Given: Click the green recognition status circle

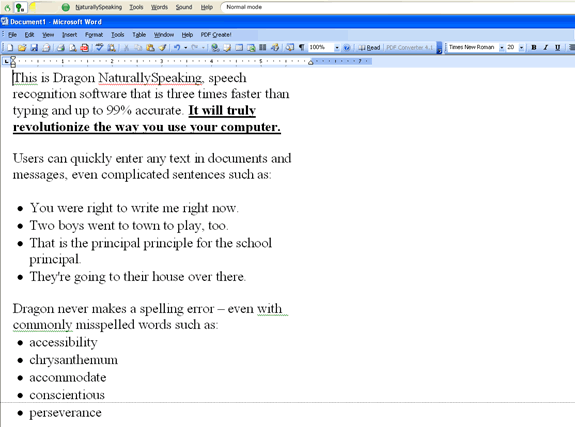Looking at the screenshot, I should point(65,7).
